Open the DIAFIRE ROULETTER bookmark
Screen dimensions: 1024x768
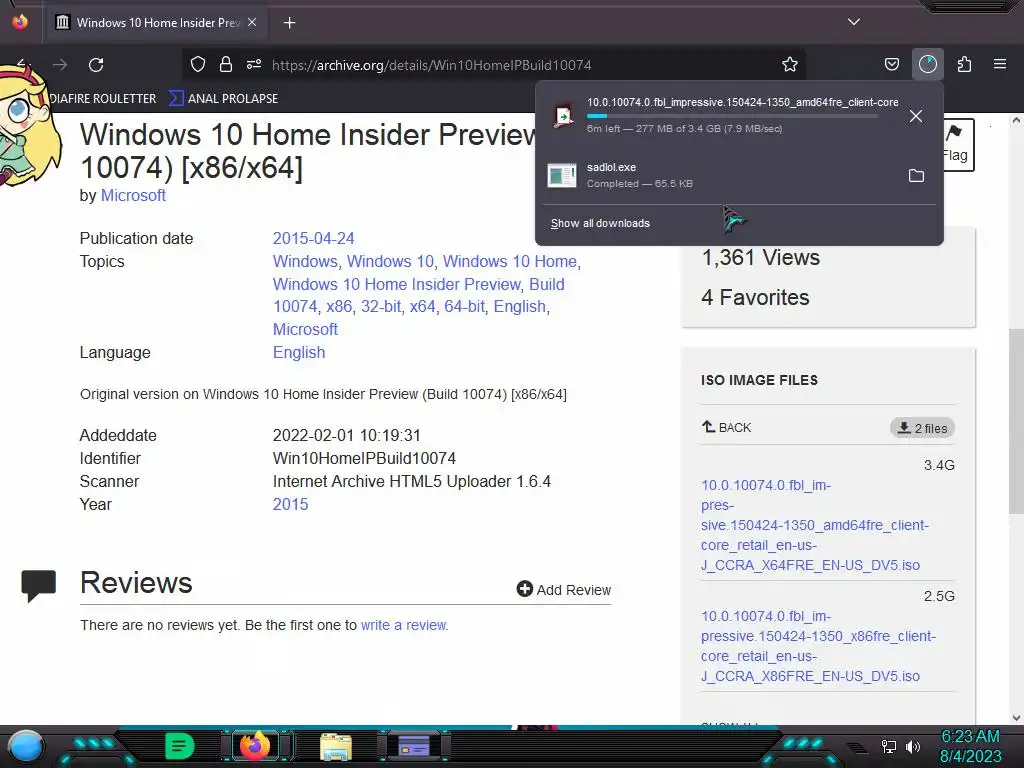(x=103, y=99)
